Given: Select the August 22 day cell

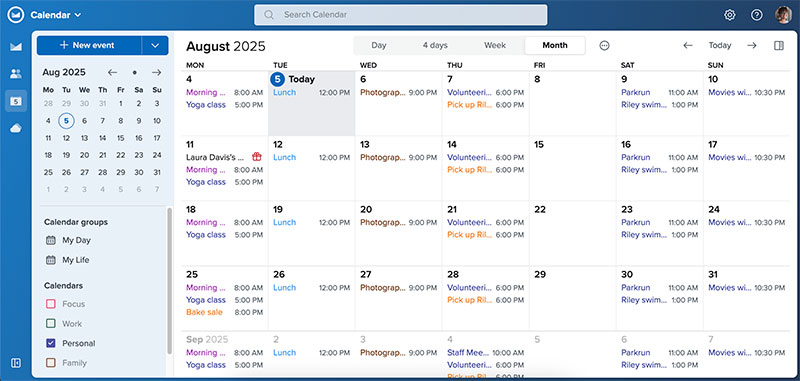Looking at the screenshot, I should [x=572, y=234].
